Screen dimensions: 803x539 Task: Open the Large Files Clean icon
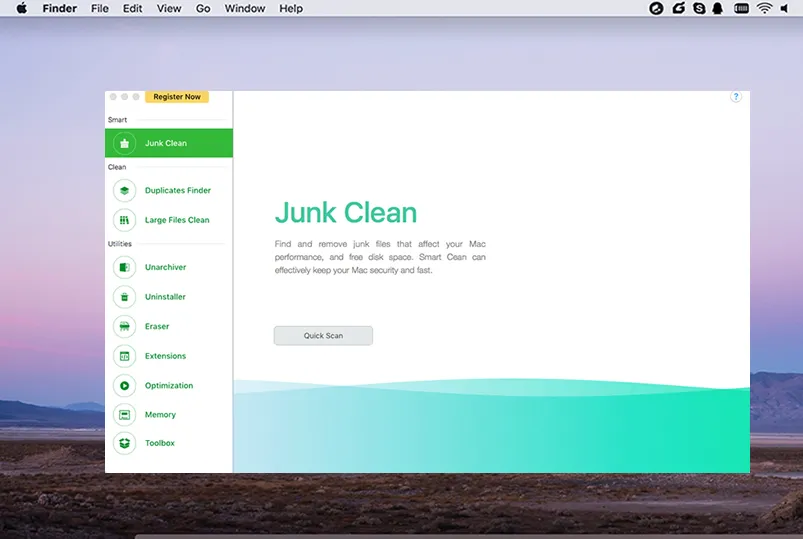click(124, 220)
